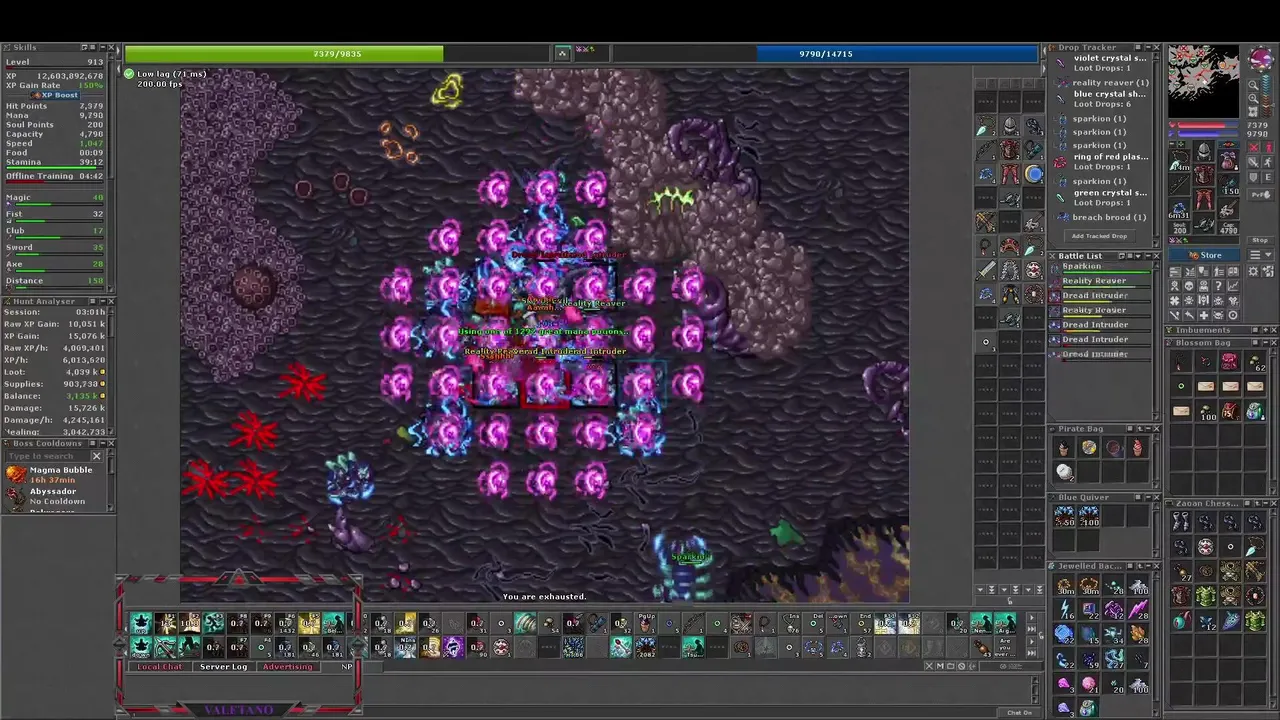Toggle the shield secure mode button
The image size is (1280, 720).
coord(1254,177)
